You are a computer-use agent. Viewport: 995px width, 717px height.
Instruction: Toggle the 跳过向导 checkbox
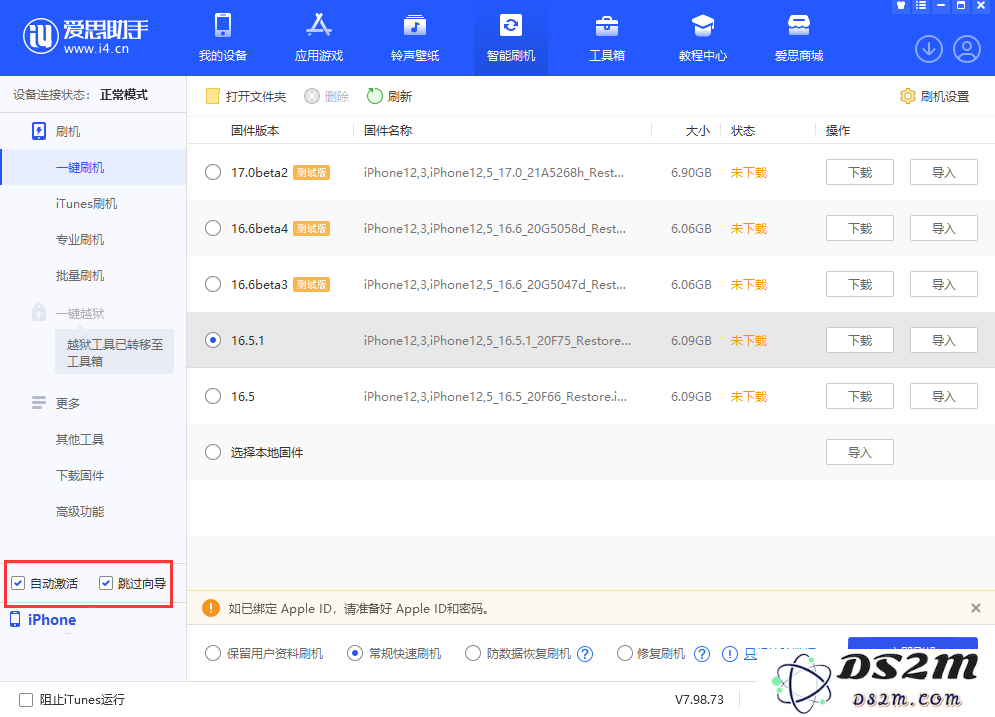pyautogui.click(x=106, y=583)
